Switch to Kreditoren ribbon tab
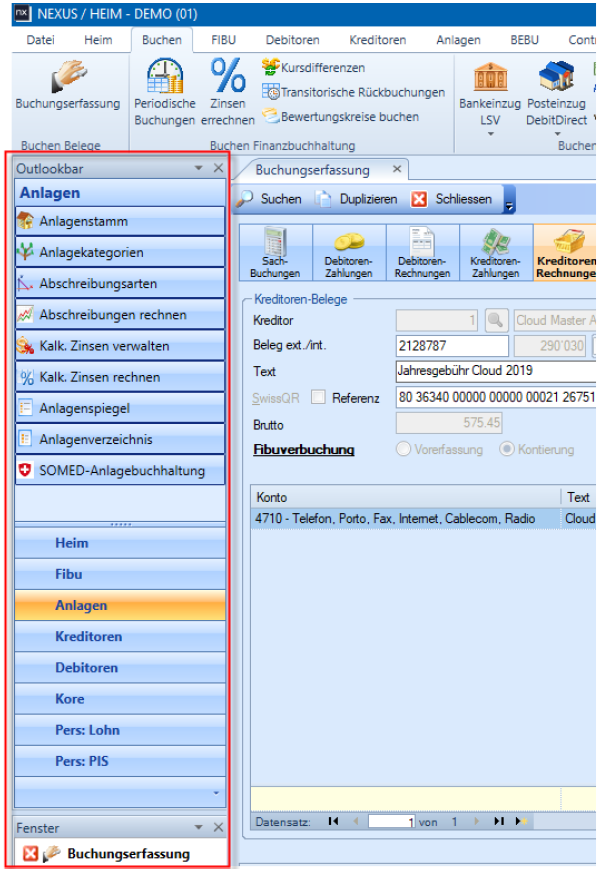Image resolution: width=601 pixels, height=873 pixels. (378, 40)
